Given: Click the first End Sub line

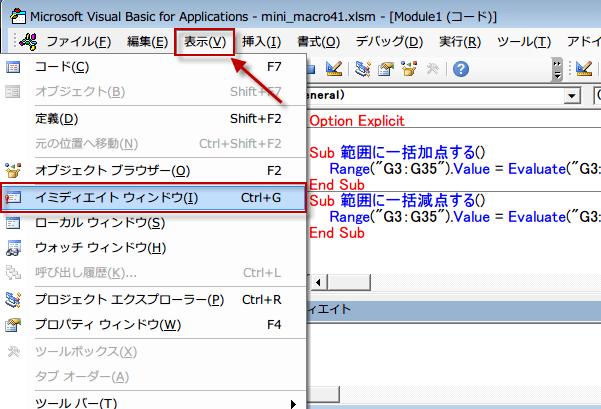Looking at the screenshot, I should tap(337, 185).
